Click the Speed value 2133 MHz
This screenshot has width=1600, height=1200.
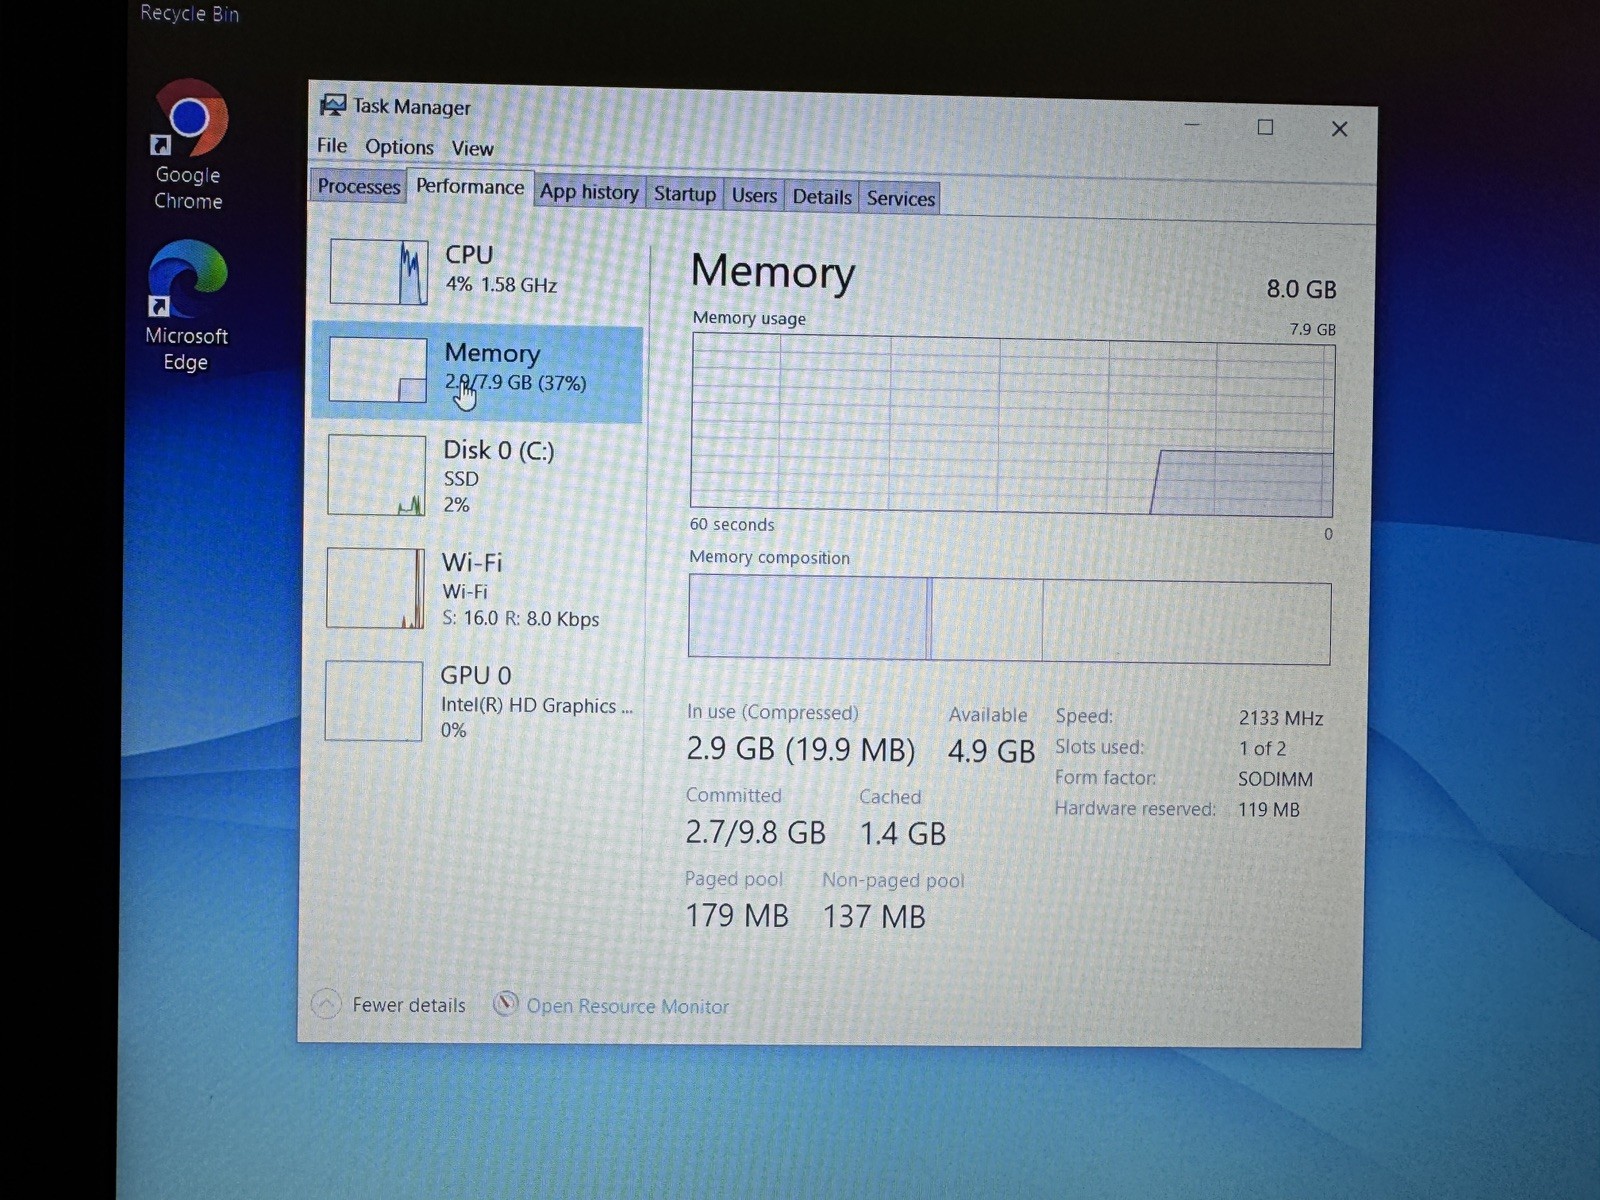pos(1281,718)
